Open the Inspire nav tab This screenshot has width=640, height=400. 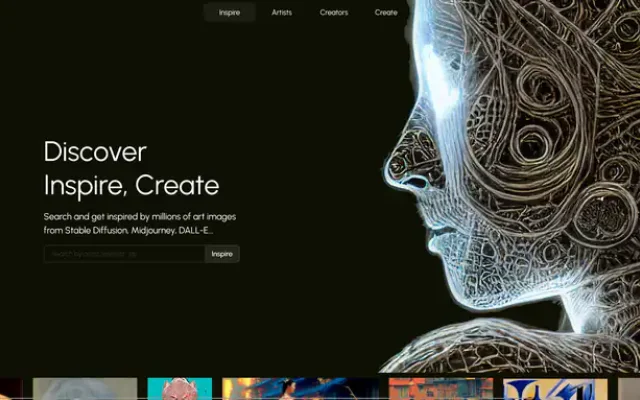(x=229, y=12)
